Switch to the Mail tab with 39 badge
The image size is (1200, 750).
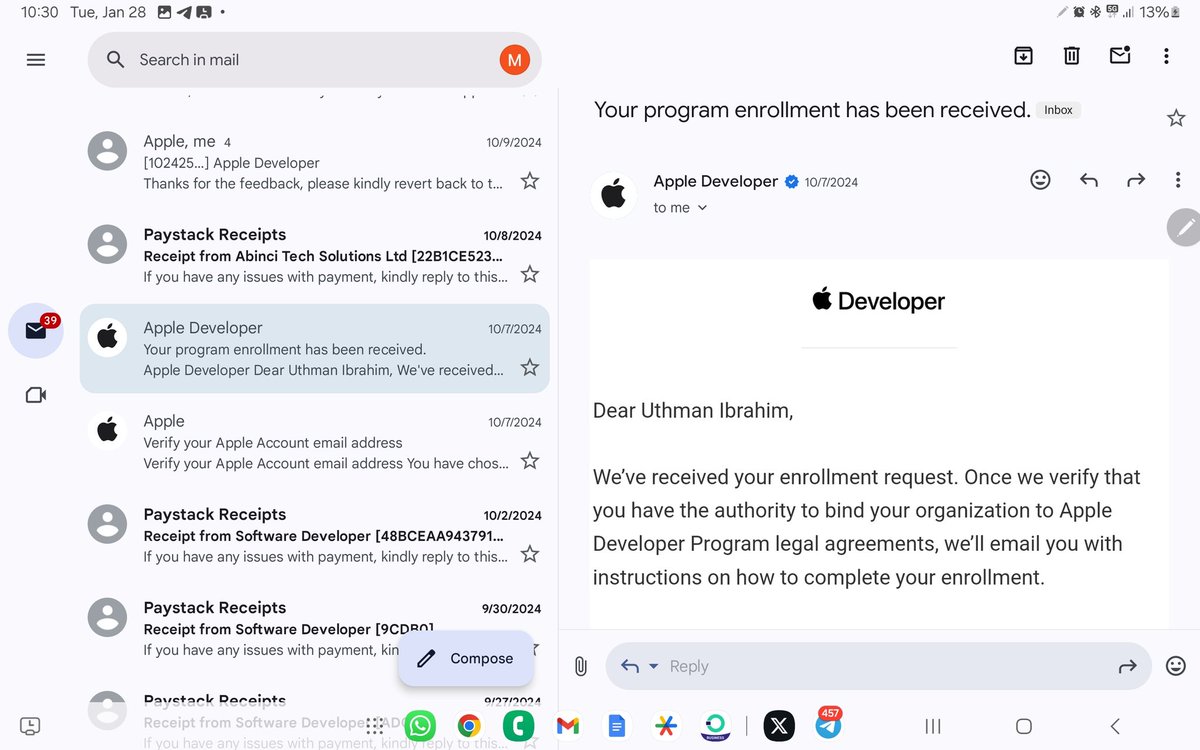click(x=36, y=331)
